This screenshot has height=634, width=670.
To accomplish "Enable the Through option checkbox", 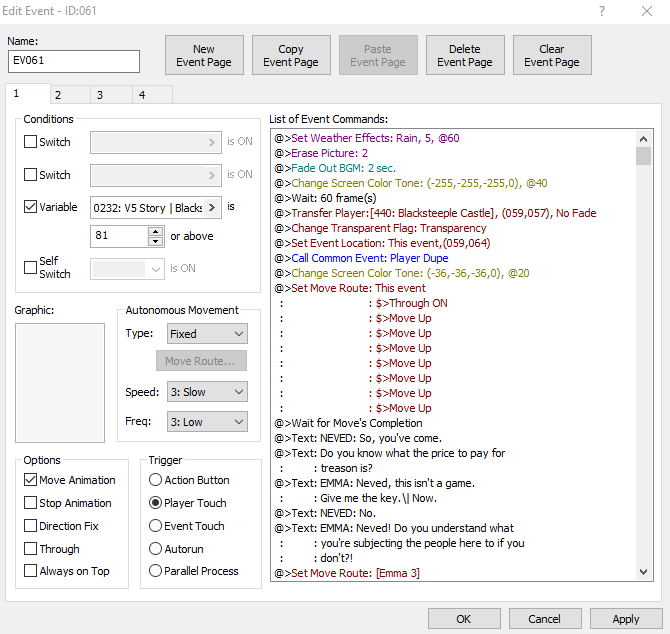I will [x=31, y=549].
